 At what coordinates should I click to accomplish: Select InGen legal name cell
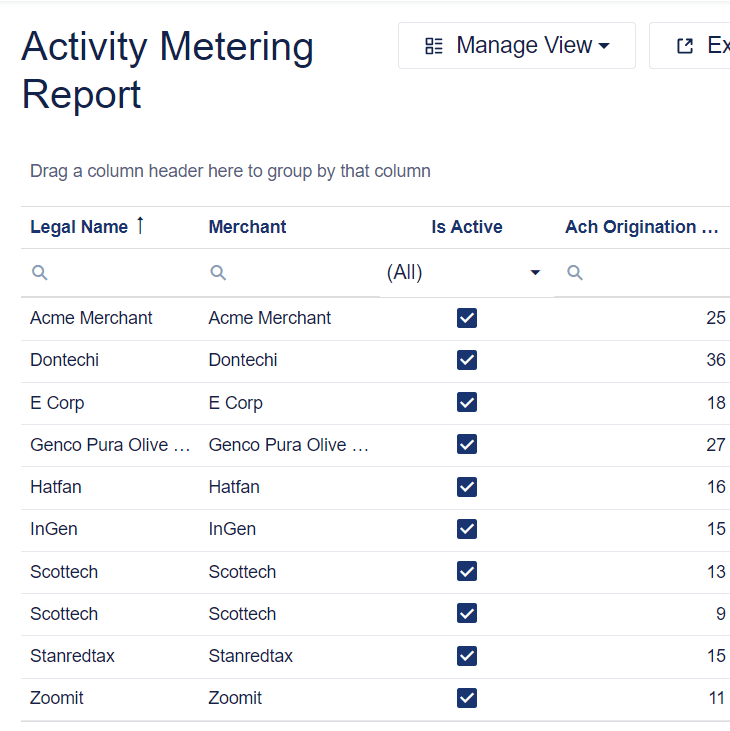(54, 529)
